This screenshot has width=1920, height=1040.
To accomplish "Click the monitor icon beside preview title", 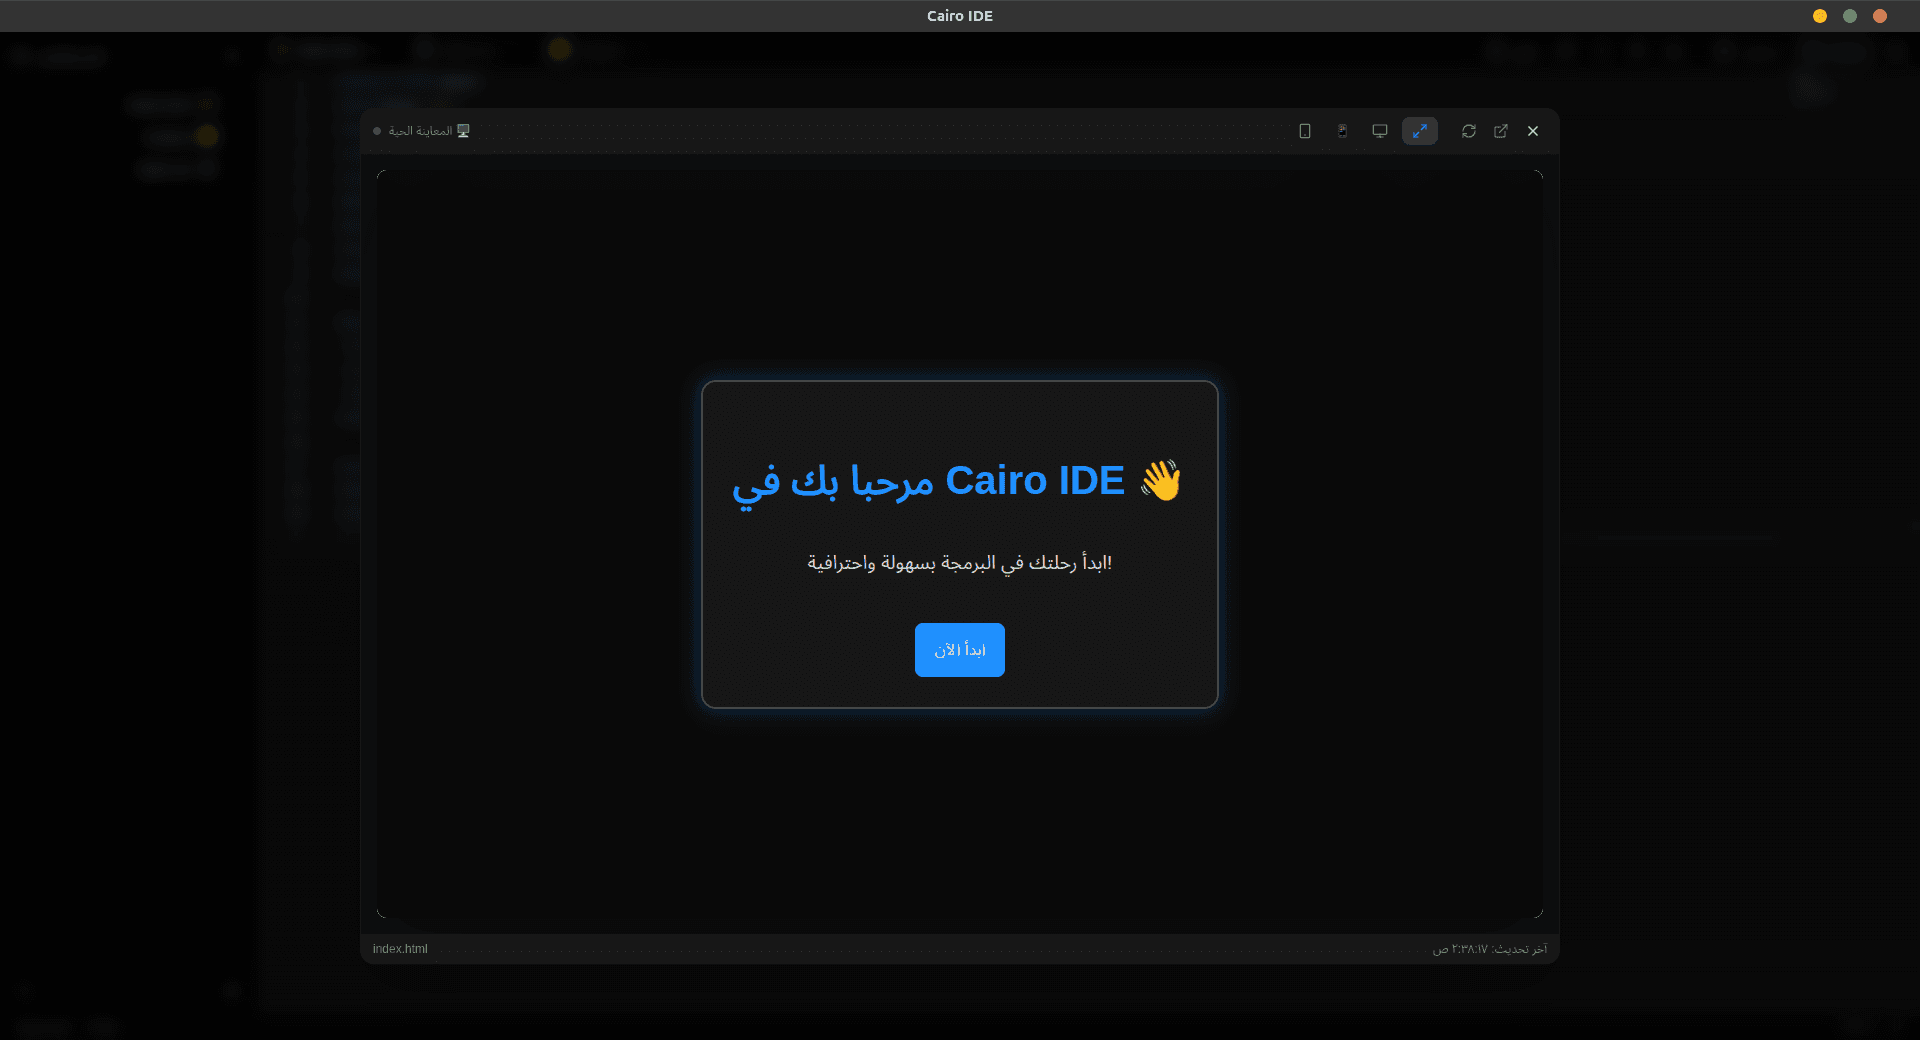I will [463, 131].
